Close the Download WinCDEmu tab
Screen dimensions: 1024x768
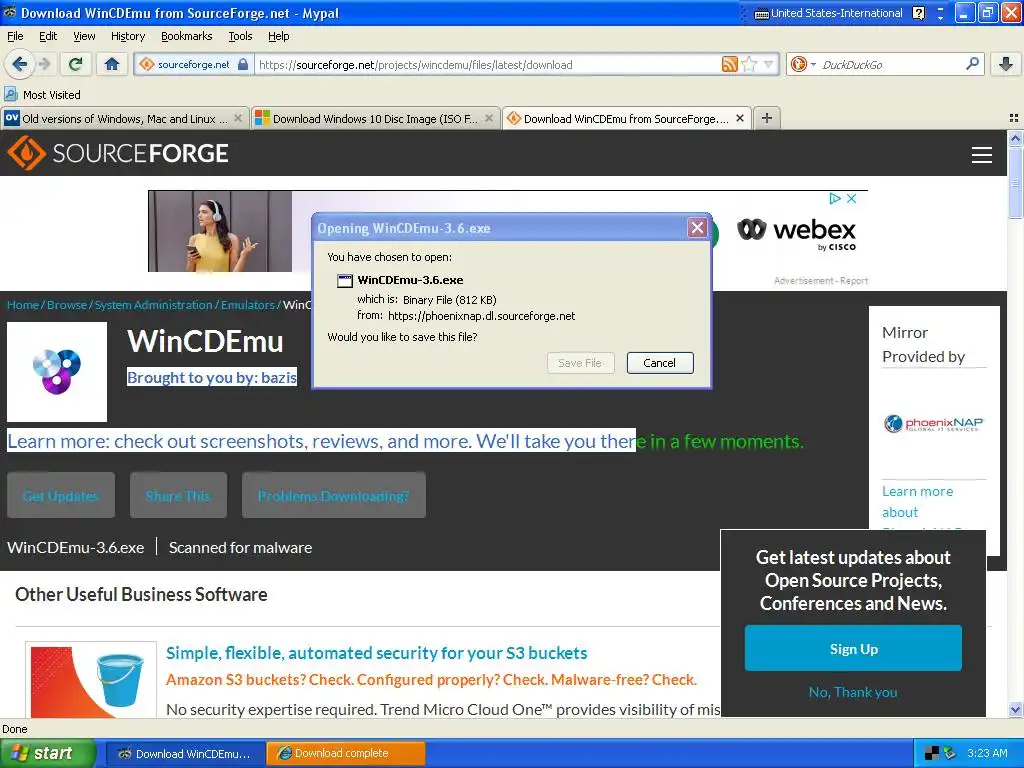(x=740, y=118)
